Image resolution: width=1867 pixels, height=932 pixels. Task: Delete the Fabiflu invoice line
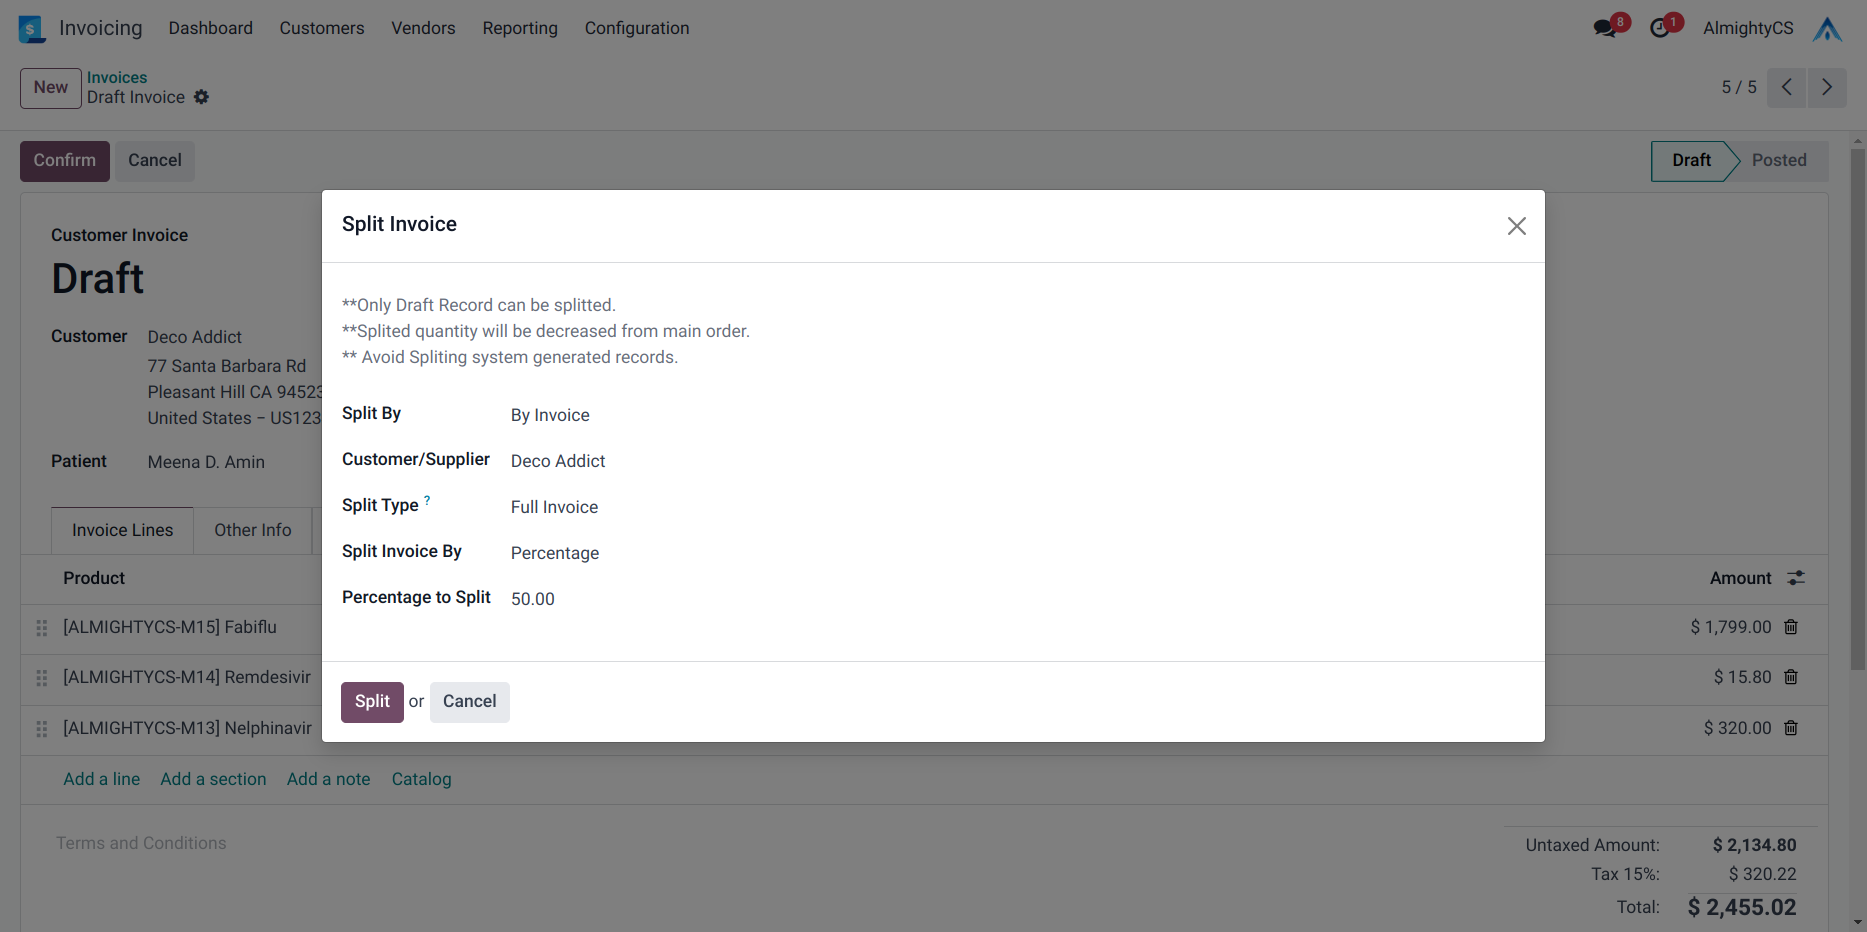(x=1791, y=627)
